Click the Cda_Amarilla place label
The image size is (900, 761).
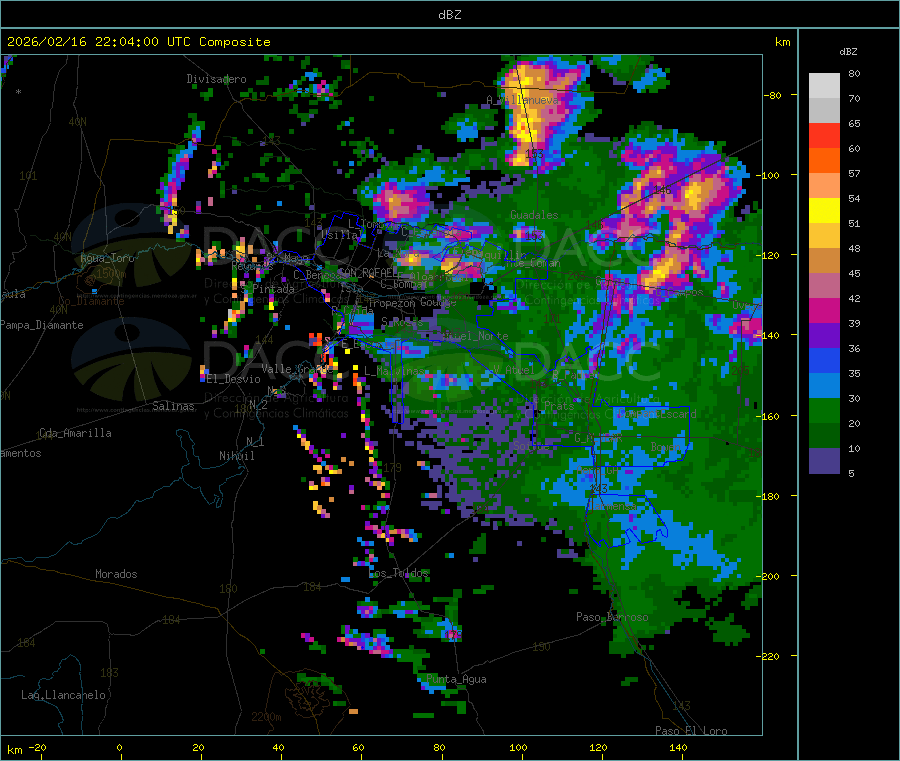point(75,433)
